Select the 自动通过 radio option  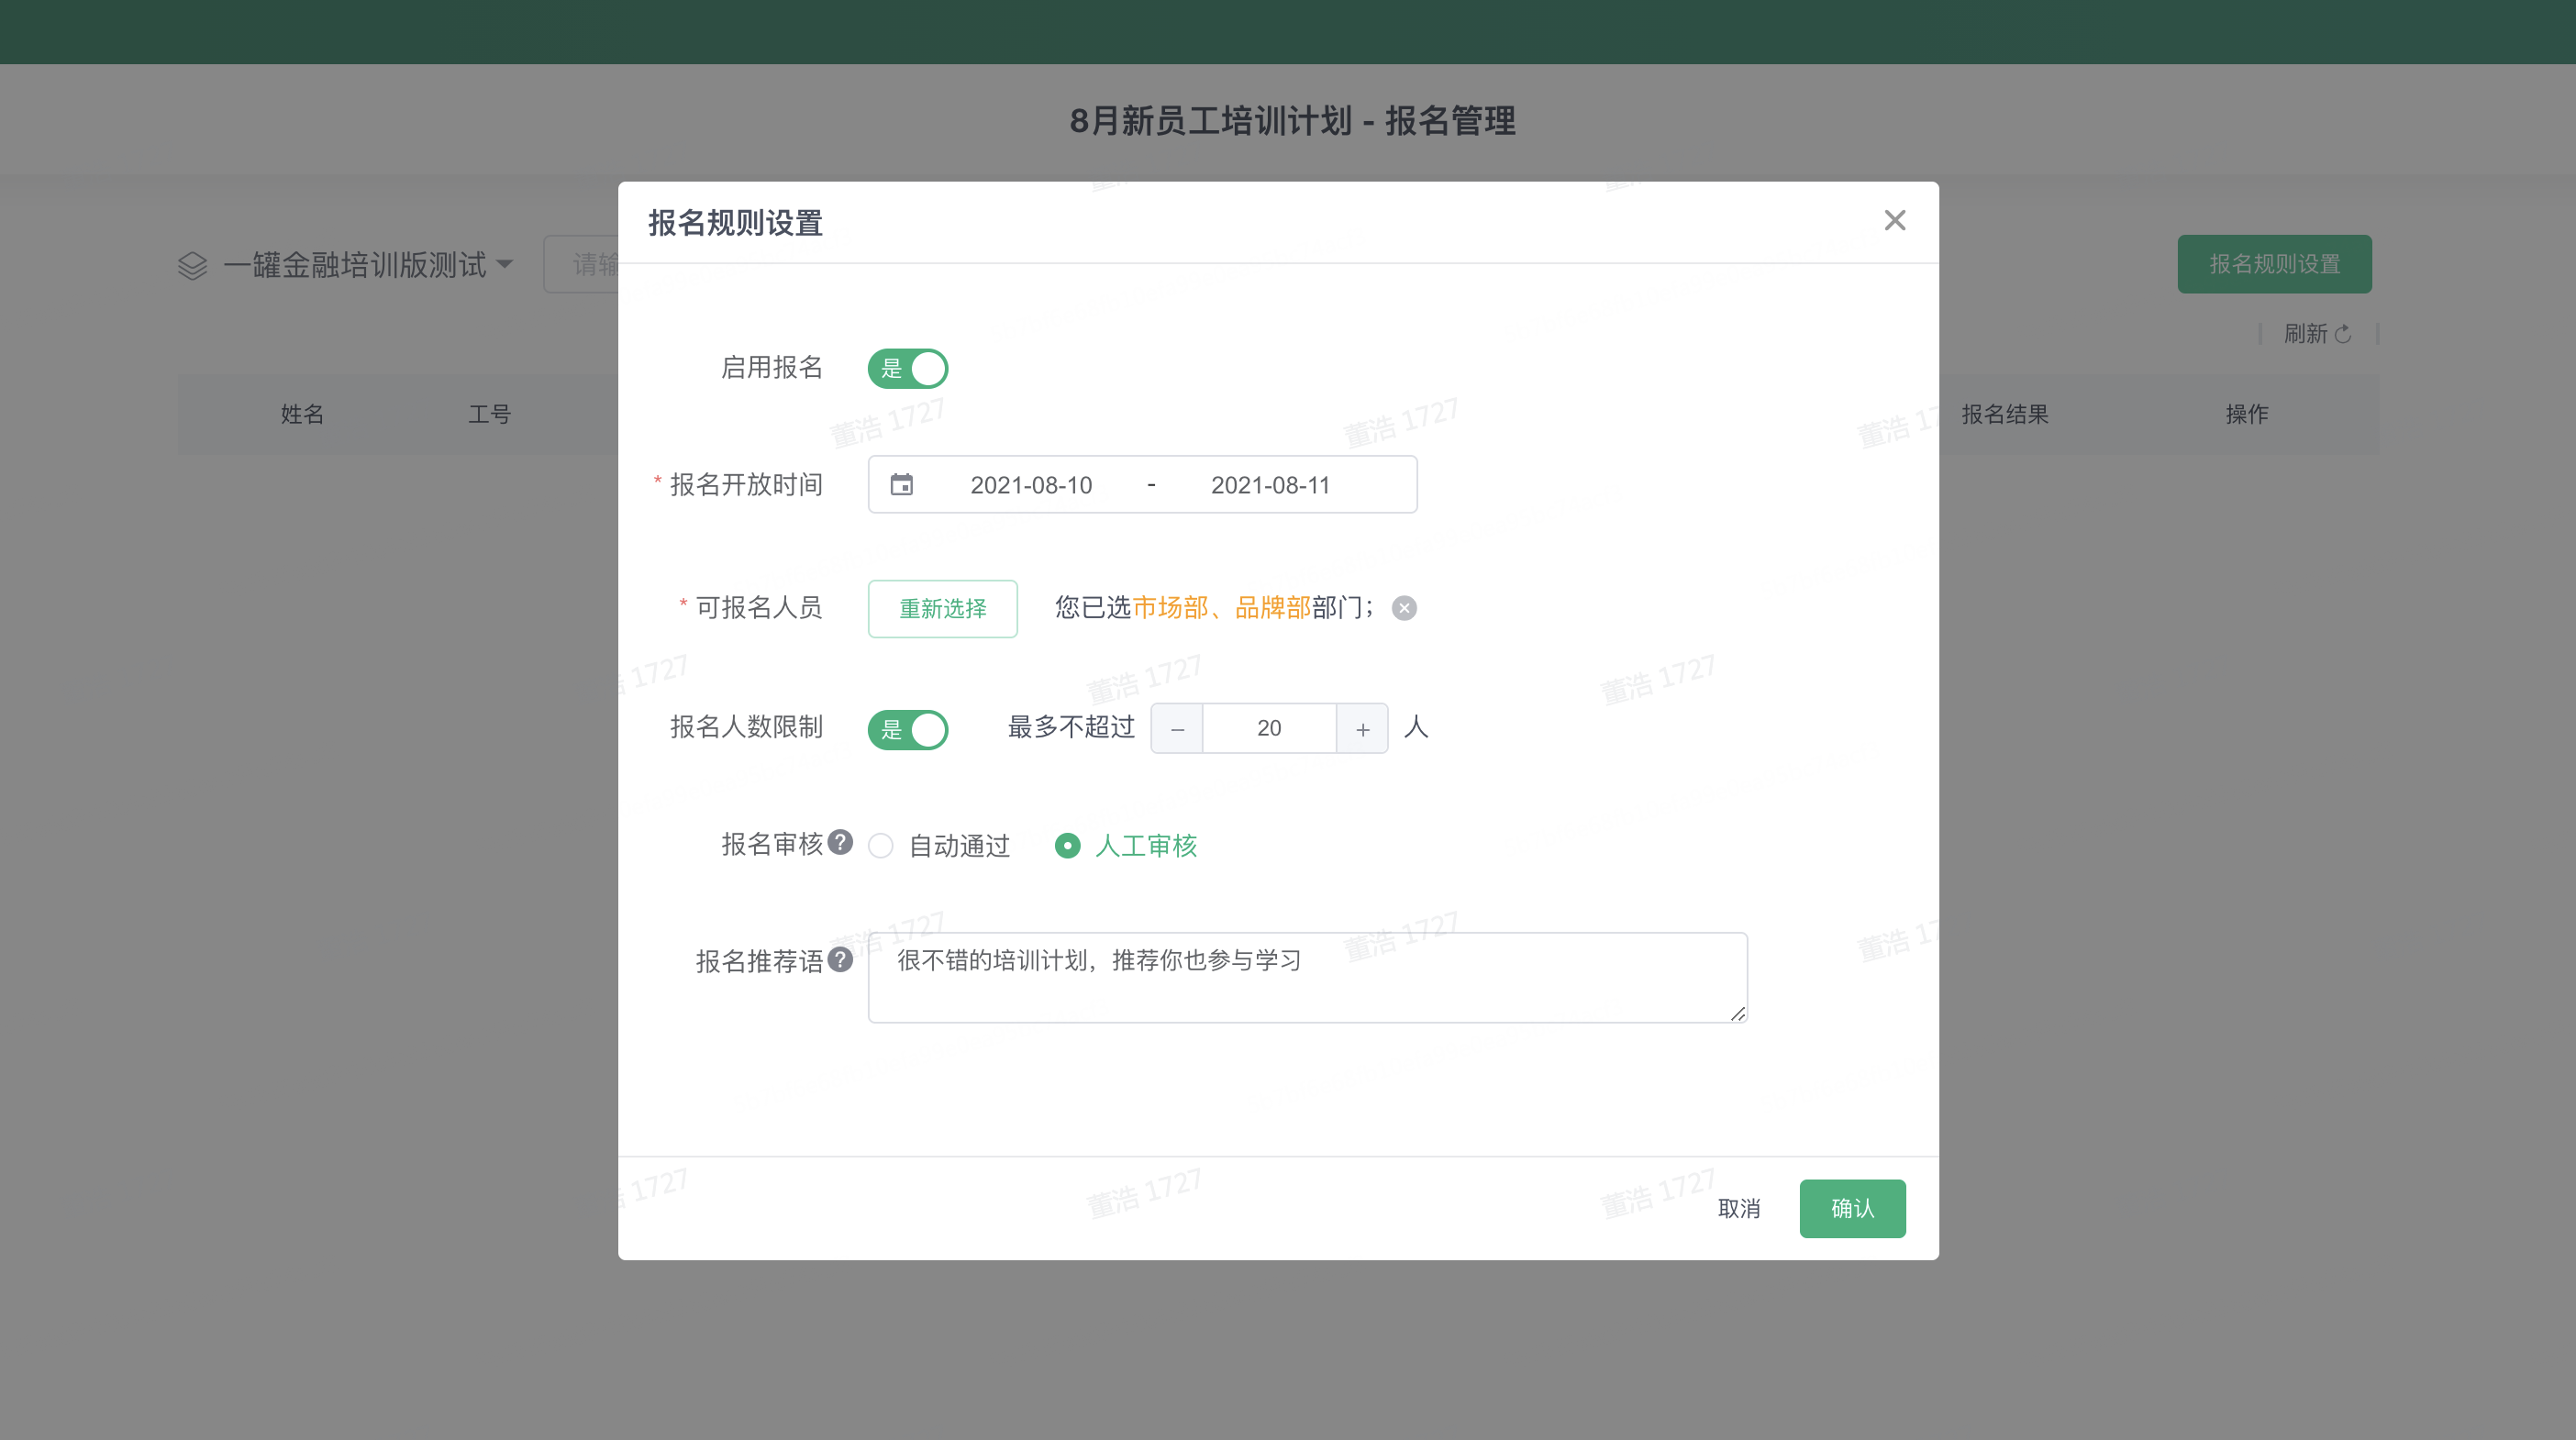[939, 846]
